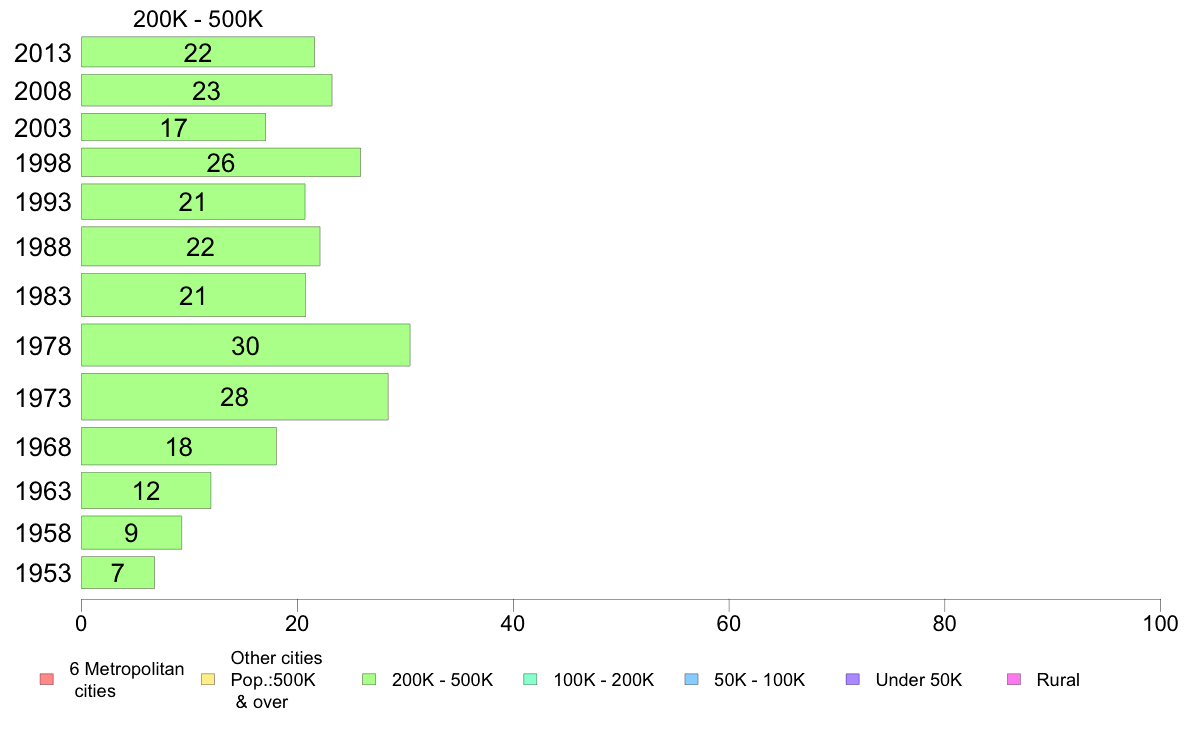Click the 2013 year axis label
Screen dimensions: 1188x736
click(x=42, y=53)
